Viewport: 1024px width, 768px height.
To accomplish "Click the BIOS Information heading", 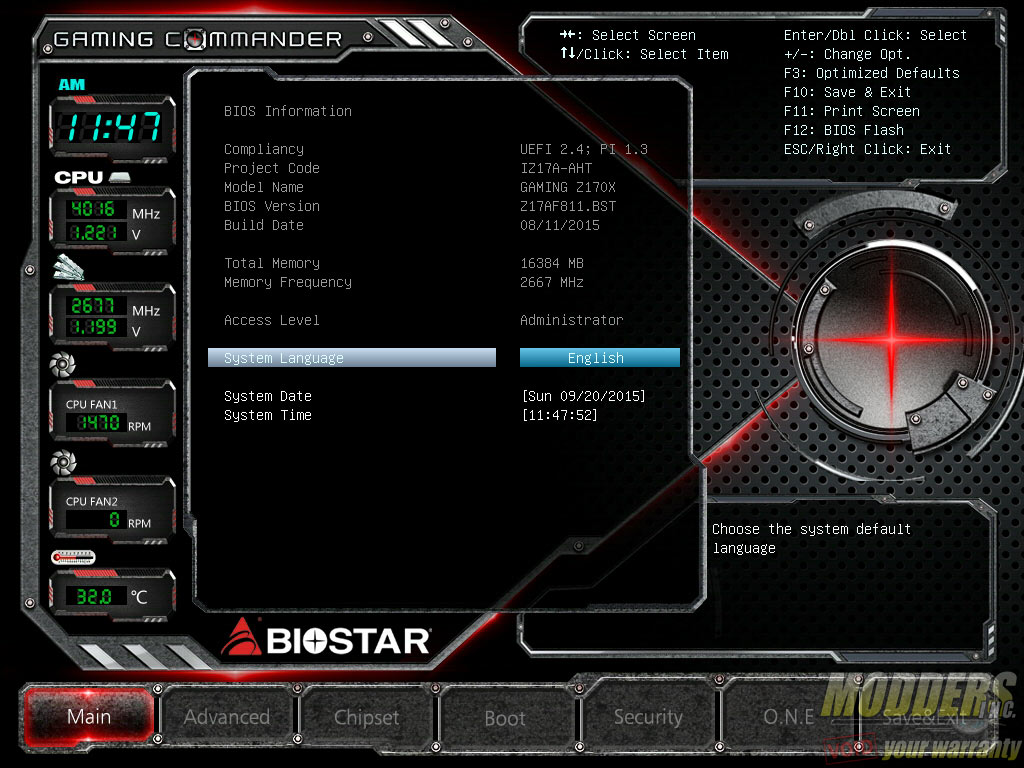I will tap(288, 112).
